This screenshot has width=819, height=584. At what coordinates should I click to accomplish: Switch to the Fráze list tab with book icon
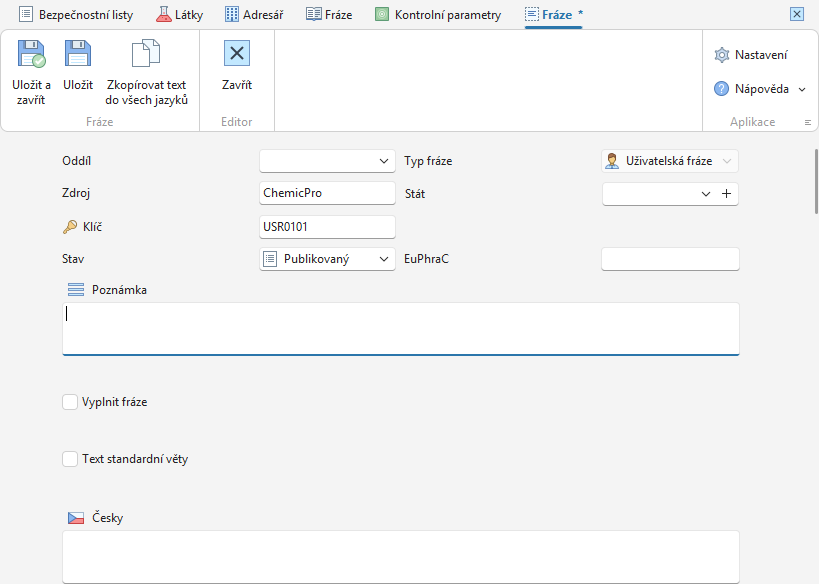[329, 15]
